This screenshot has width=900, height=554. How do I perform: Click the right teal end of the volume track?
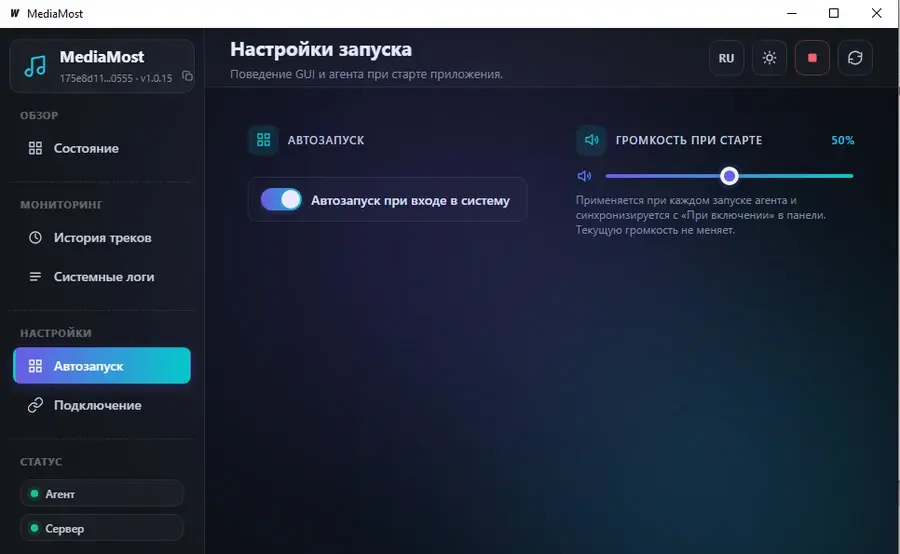click(849, 176)
